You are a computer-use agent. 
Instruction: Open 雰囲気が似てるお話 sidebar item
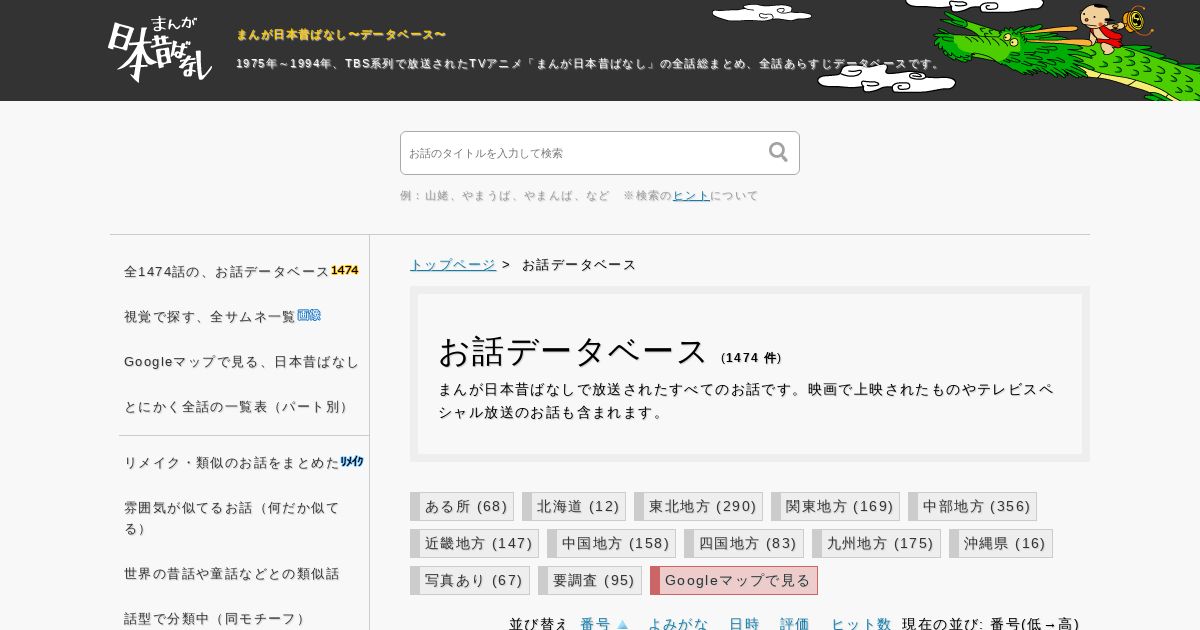(x=232, y=518)
